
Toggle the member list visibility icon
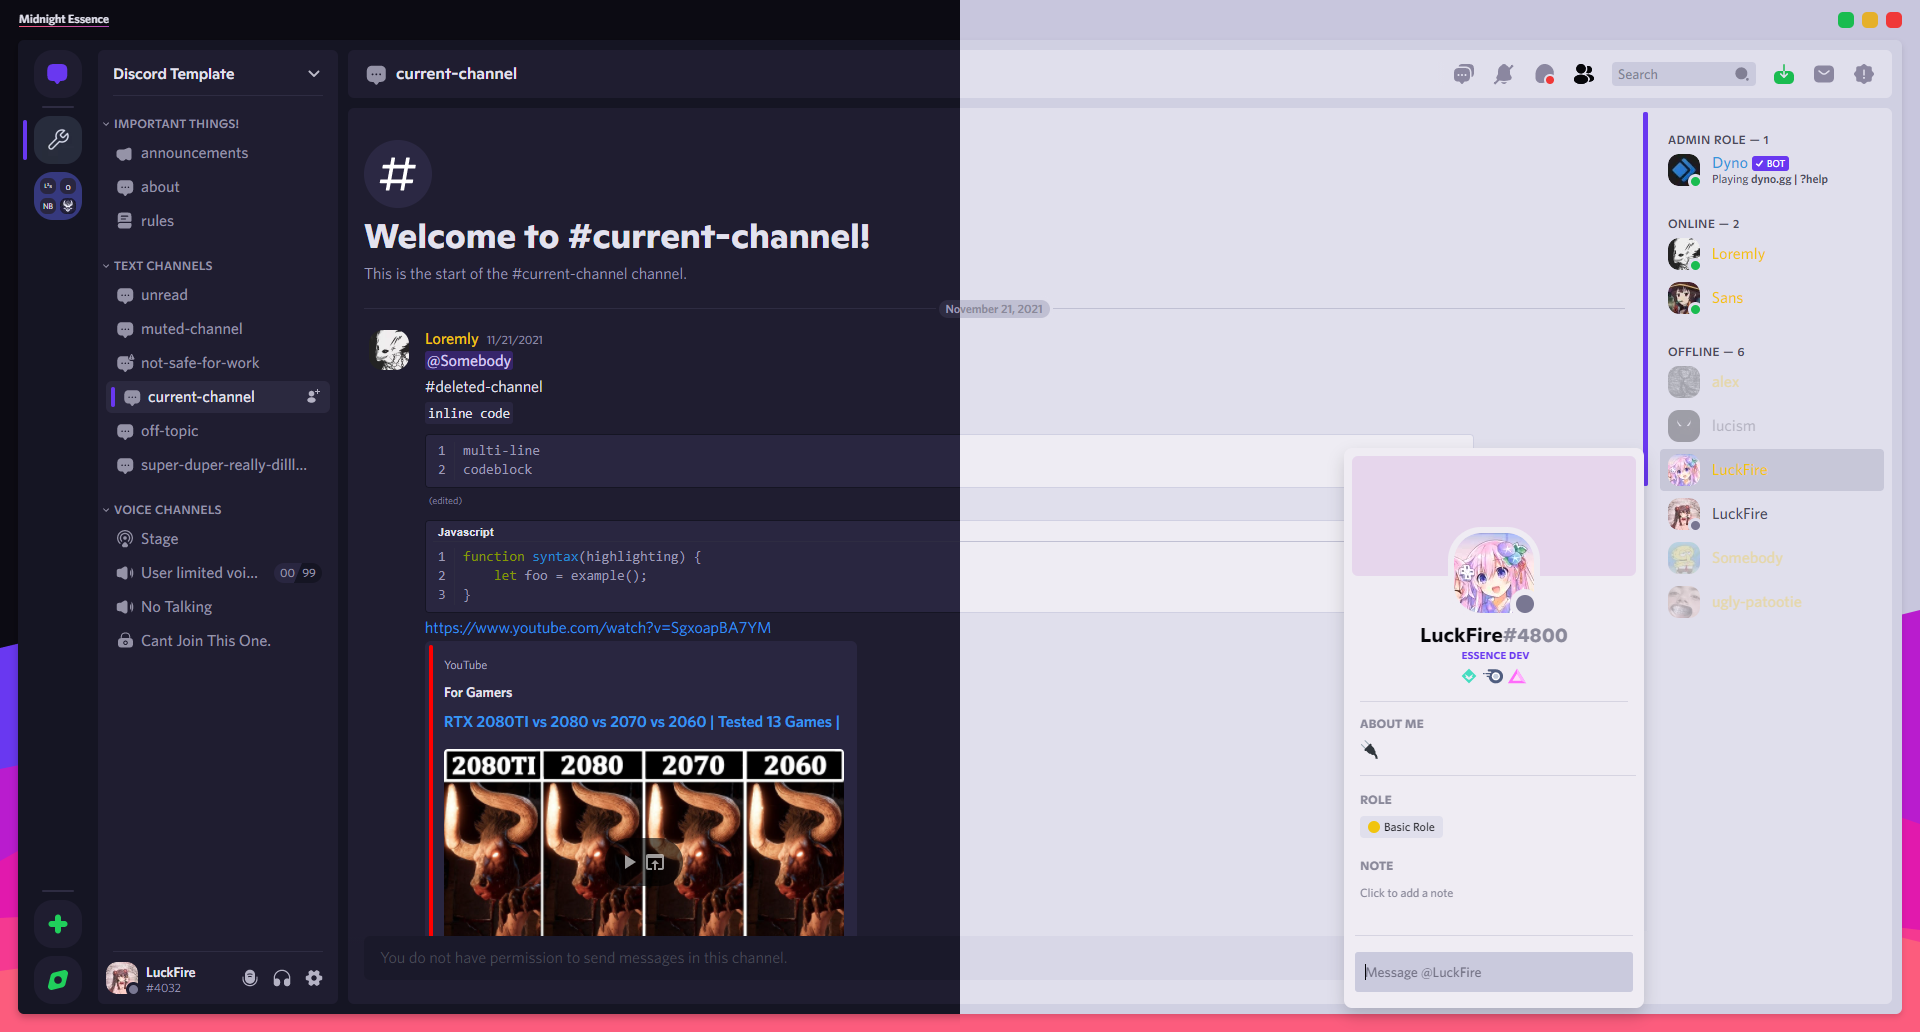(x=1584, y=74)
